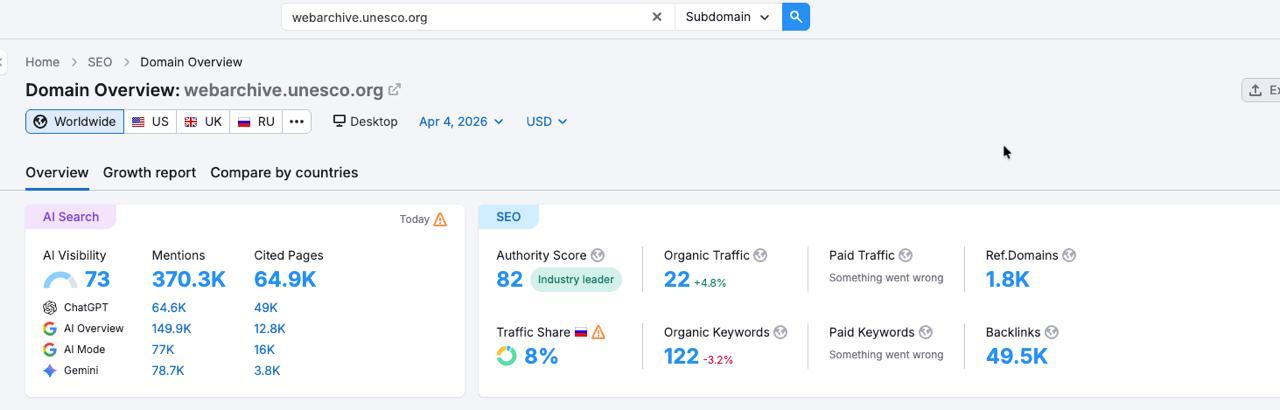The image size is (1280, 410).
Task: Switch to Growth report tab
Action: point(149,172)
